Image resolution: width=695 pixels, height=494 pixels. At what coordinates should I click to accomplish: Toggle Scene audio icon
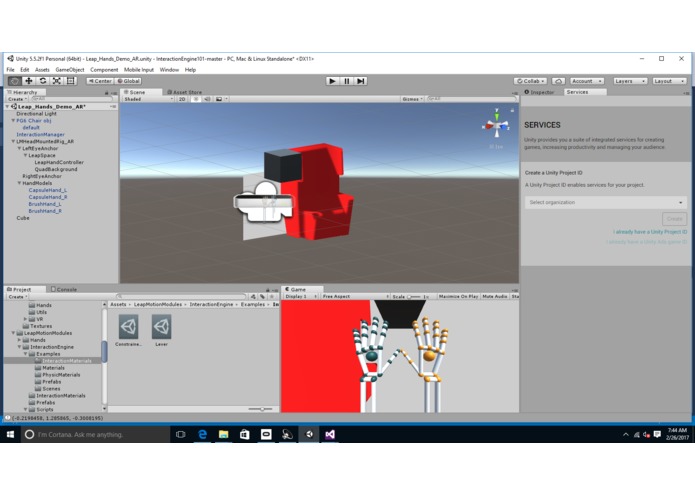[x=207, y=99]
